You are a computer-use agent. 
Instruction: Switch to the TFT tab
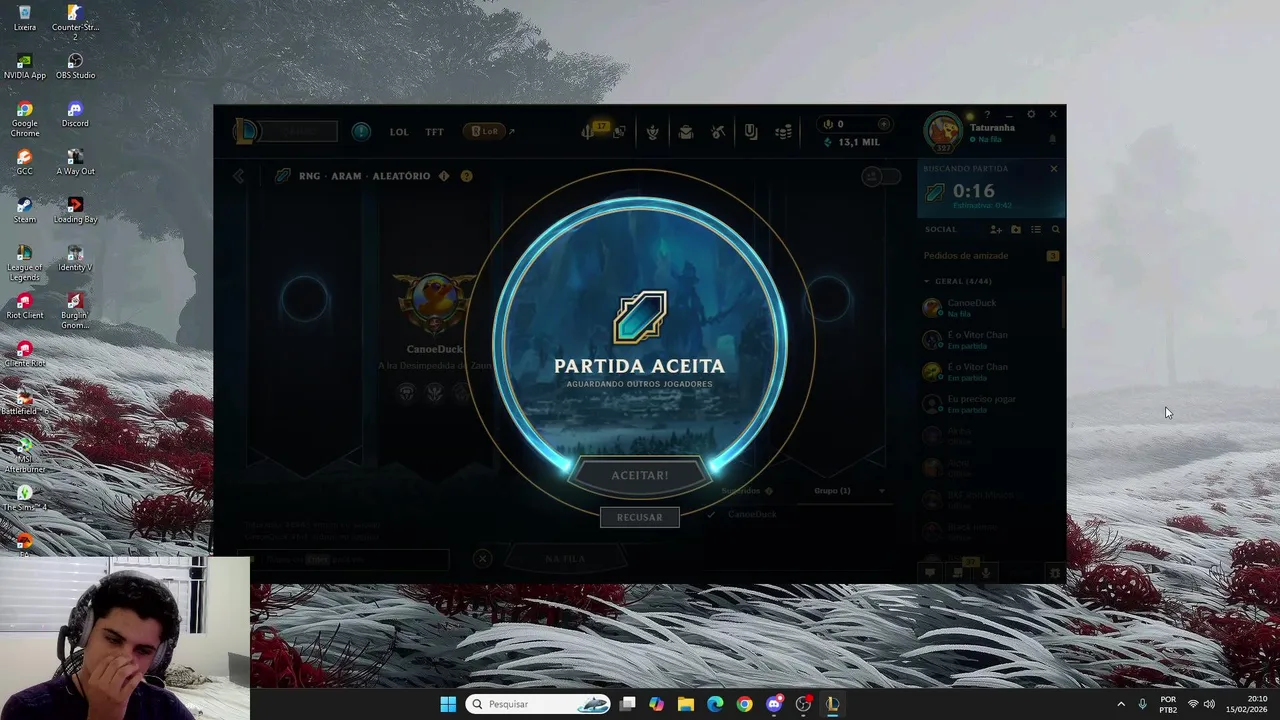(434, 132)
